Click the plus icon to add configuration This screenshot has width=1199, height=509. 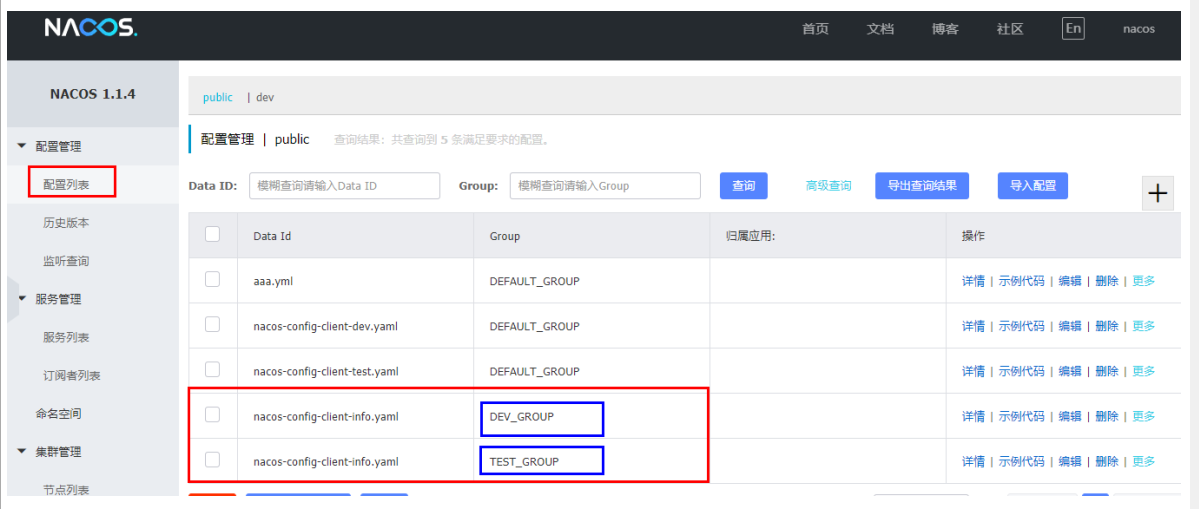click(x=1158, y=193)
